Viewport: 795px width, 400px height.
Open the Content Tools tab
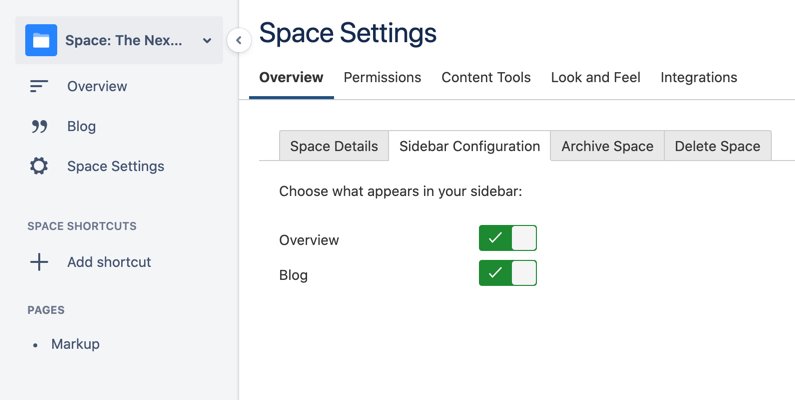(486, 77)
